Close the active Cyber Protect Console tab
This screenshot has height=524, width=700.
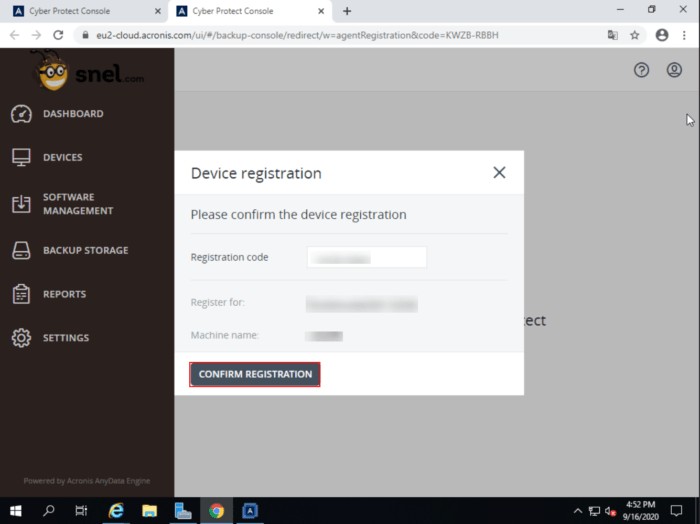pos(321,11)
